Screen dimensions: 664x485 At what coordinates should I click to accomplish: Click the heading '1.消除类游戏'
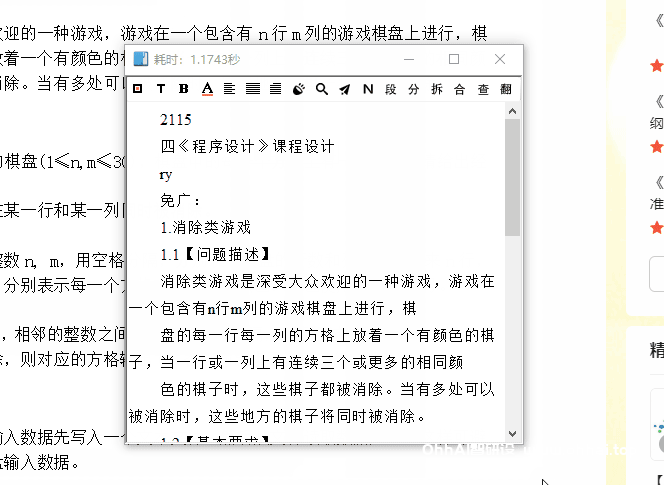(206, 228)
